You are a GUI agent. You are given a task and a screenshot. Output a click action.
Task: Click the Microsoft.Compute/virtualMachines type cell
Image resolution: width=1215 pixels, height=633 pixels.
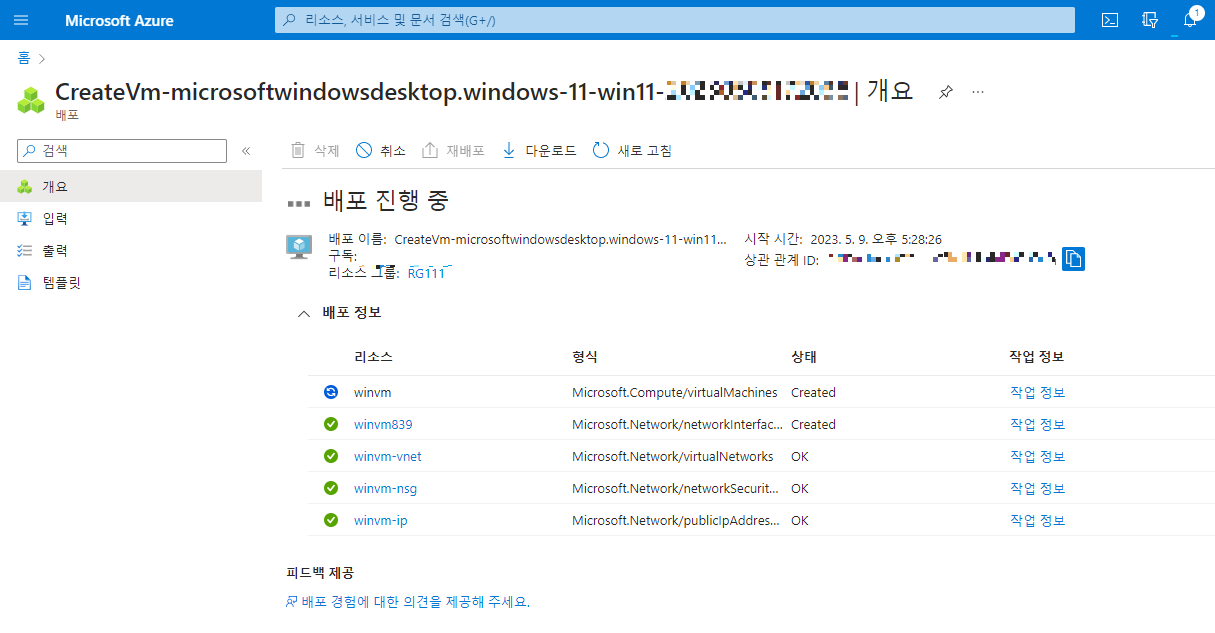tap(675, 392)
